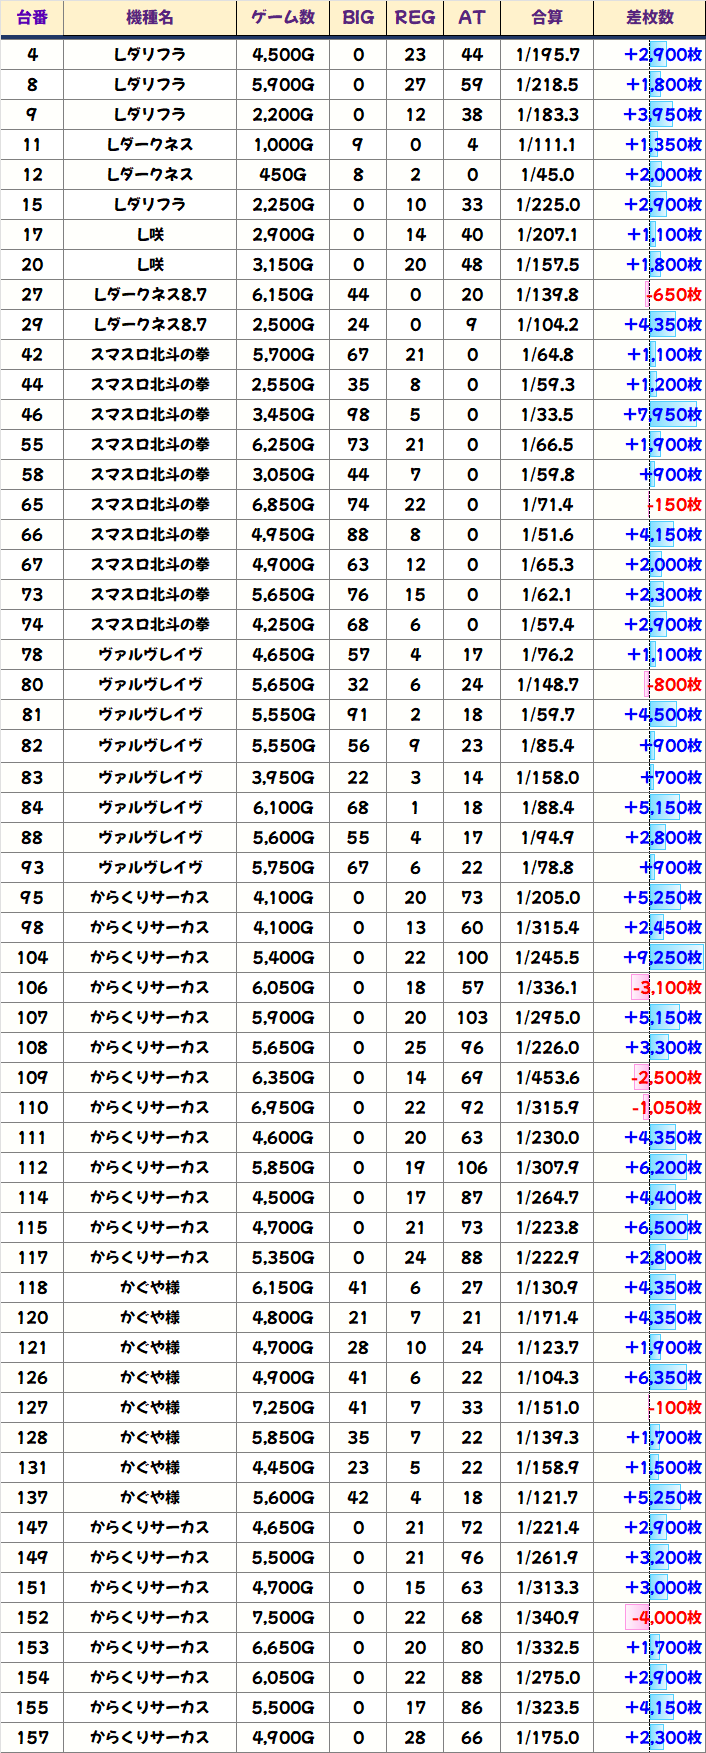
Task: Click the 機種名 column header
Action: [150, 18]
